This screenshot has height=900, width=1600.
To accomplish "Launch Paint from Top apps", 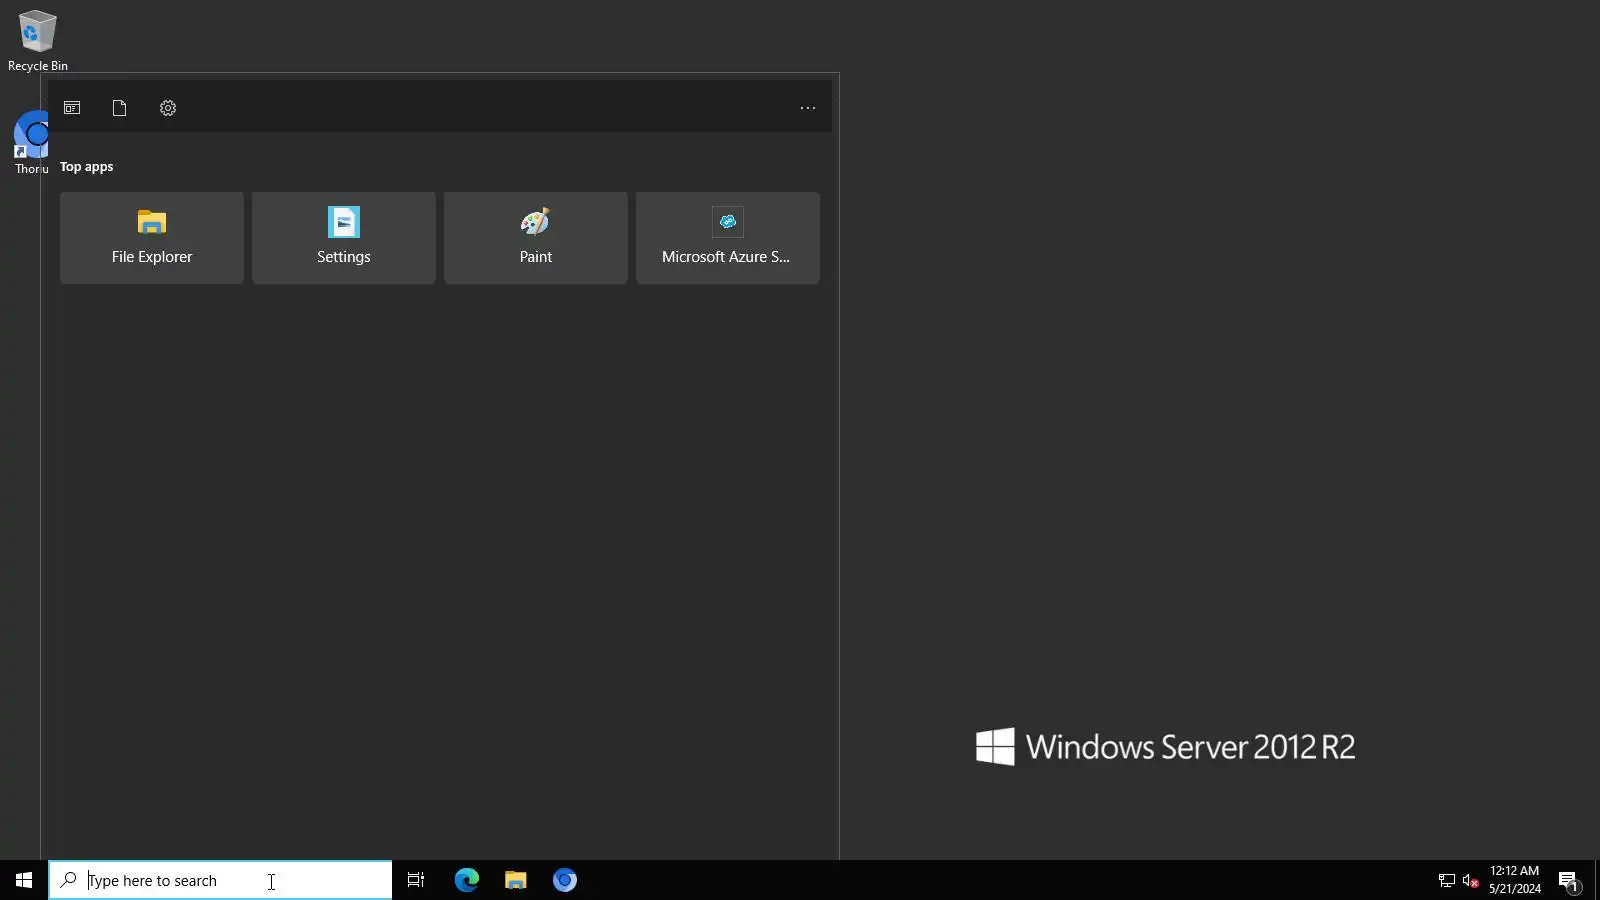I will pos(536,238).
